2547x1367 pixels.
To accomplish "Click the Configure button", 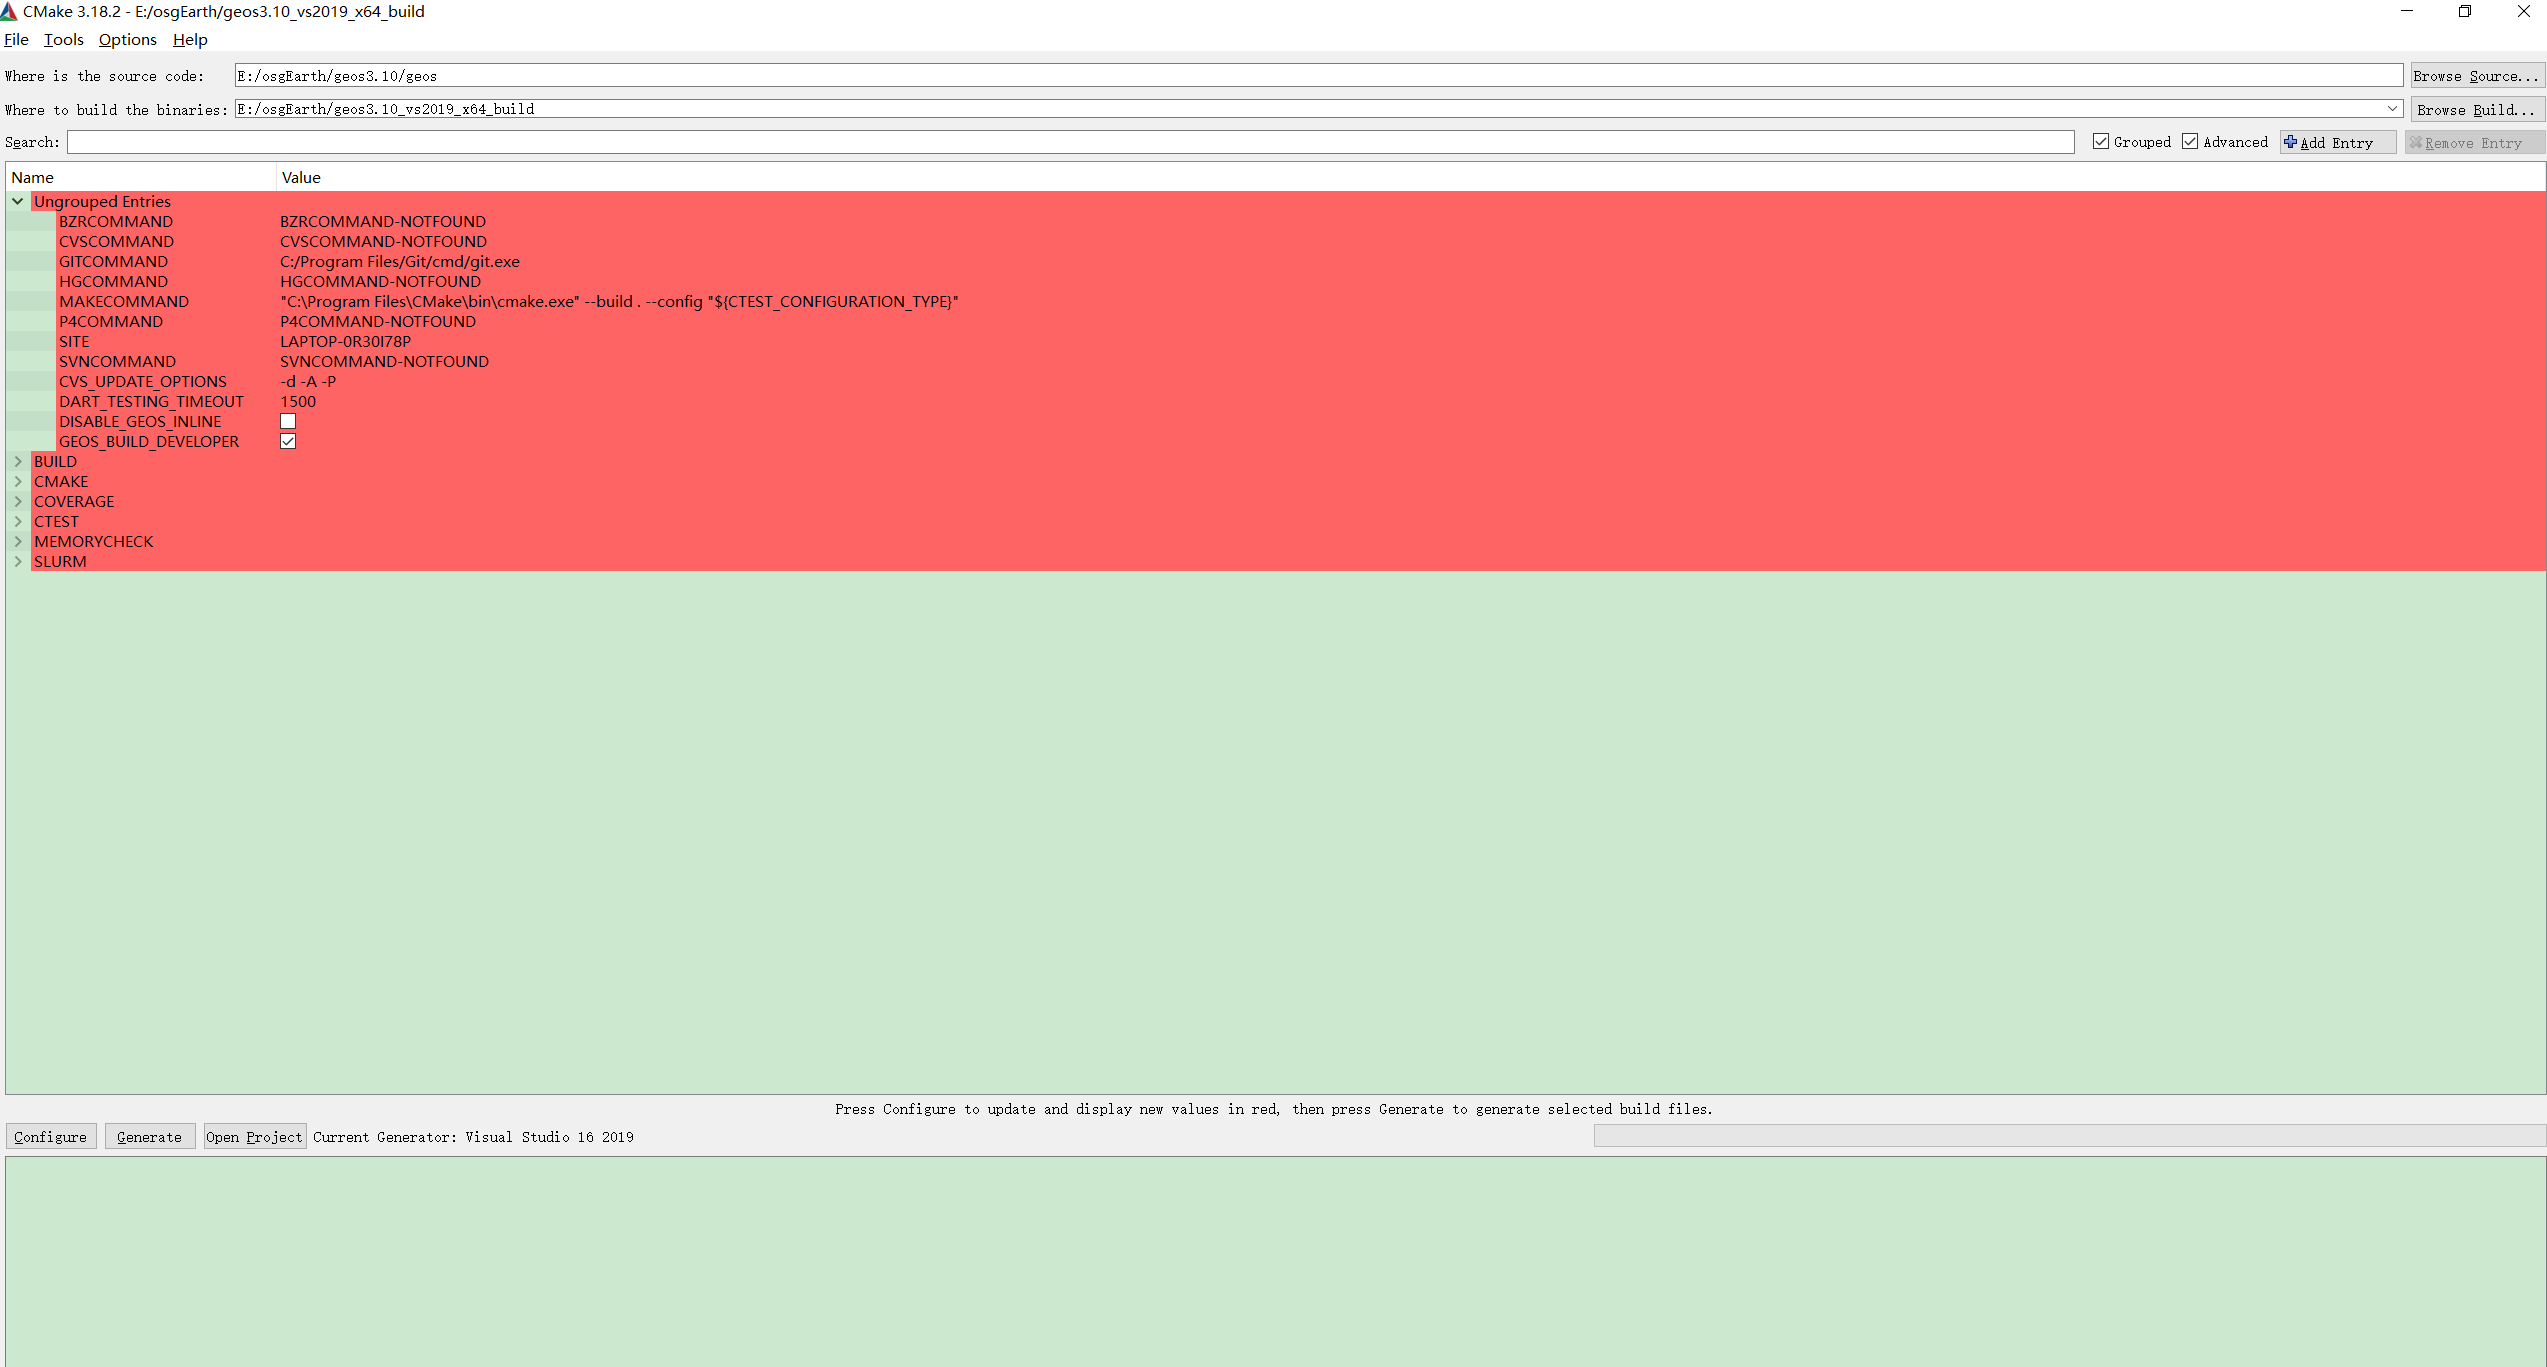I will tap(51, 1137).
